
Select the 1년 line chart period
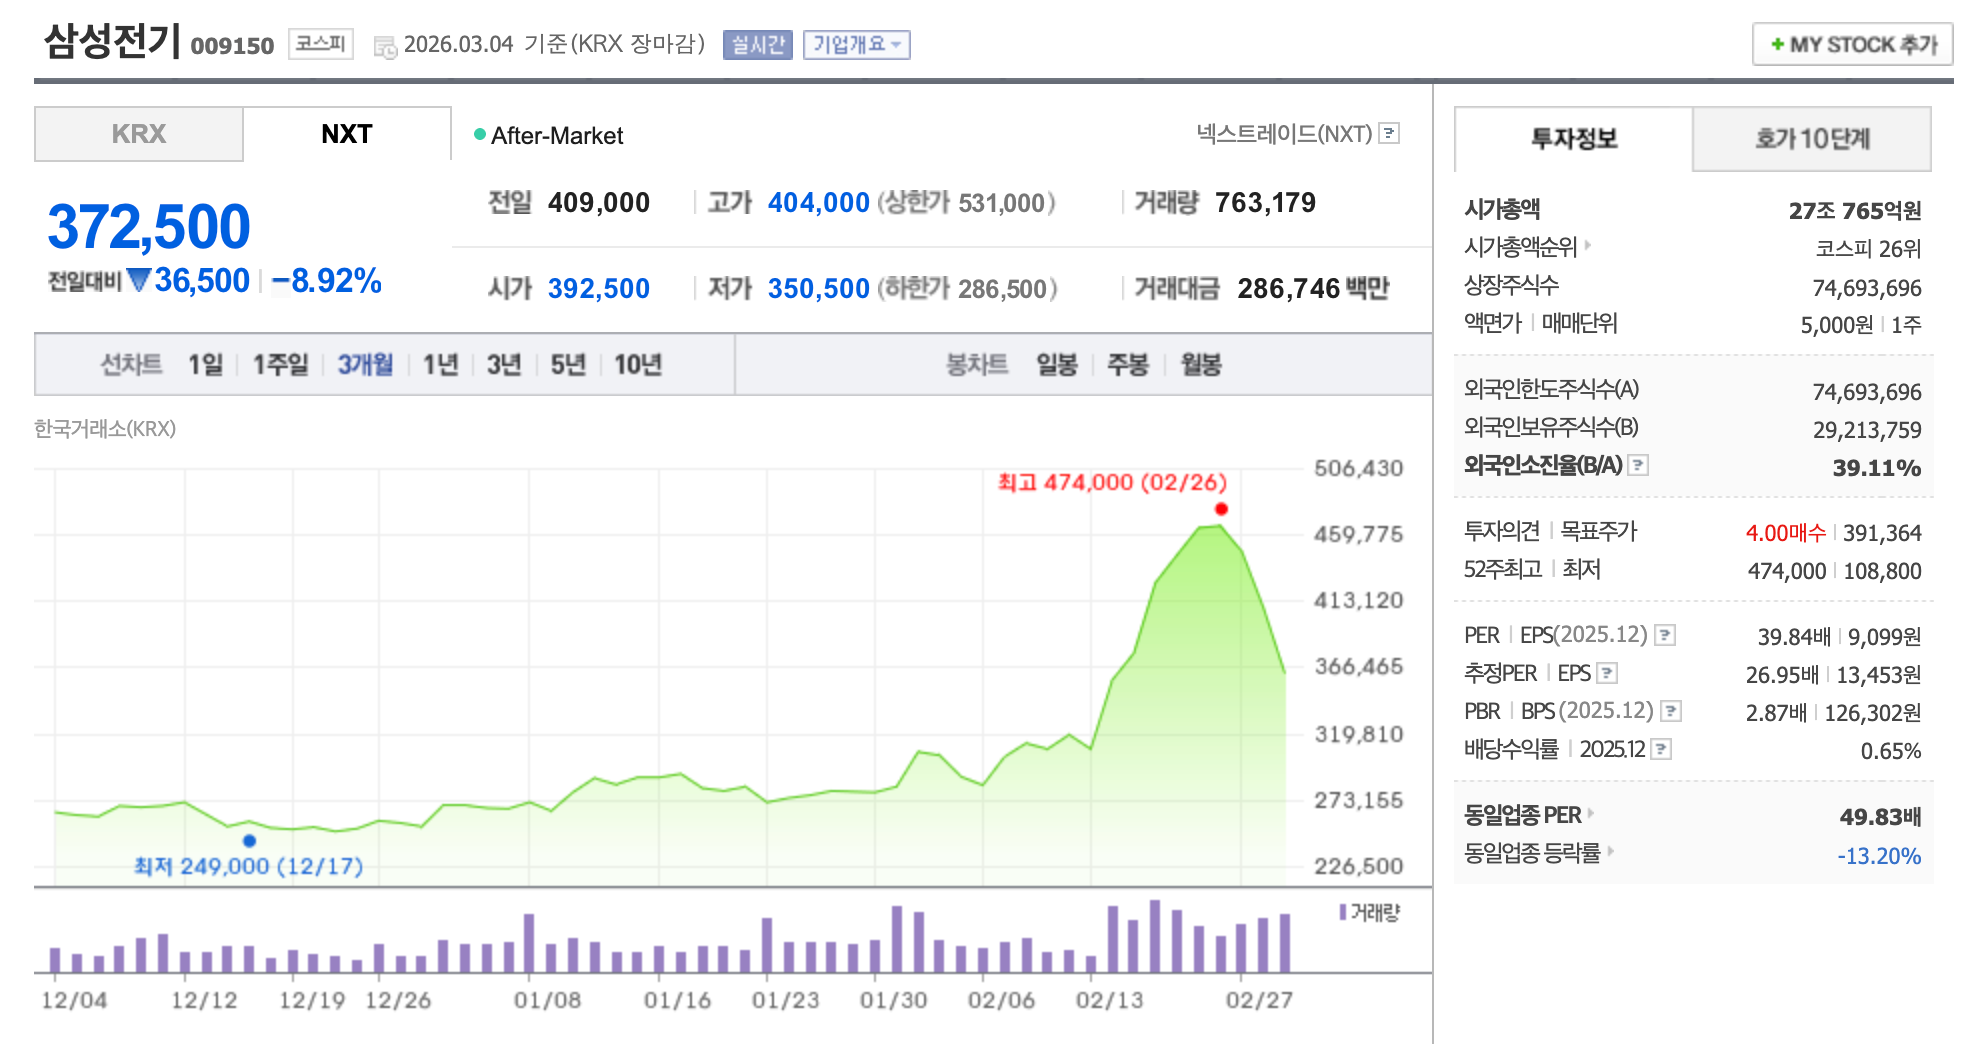[x=440, y=365]
